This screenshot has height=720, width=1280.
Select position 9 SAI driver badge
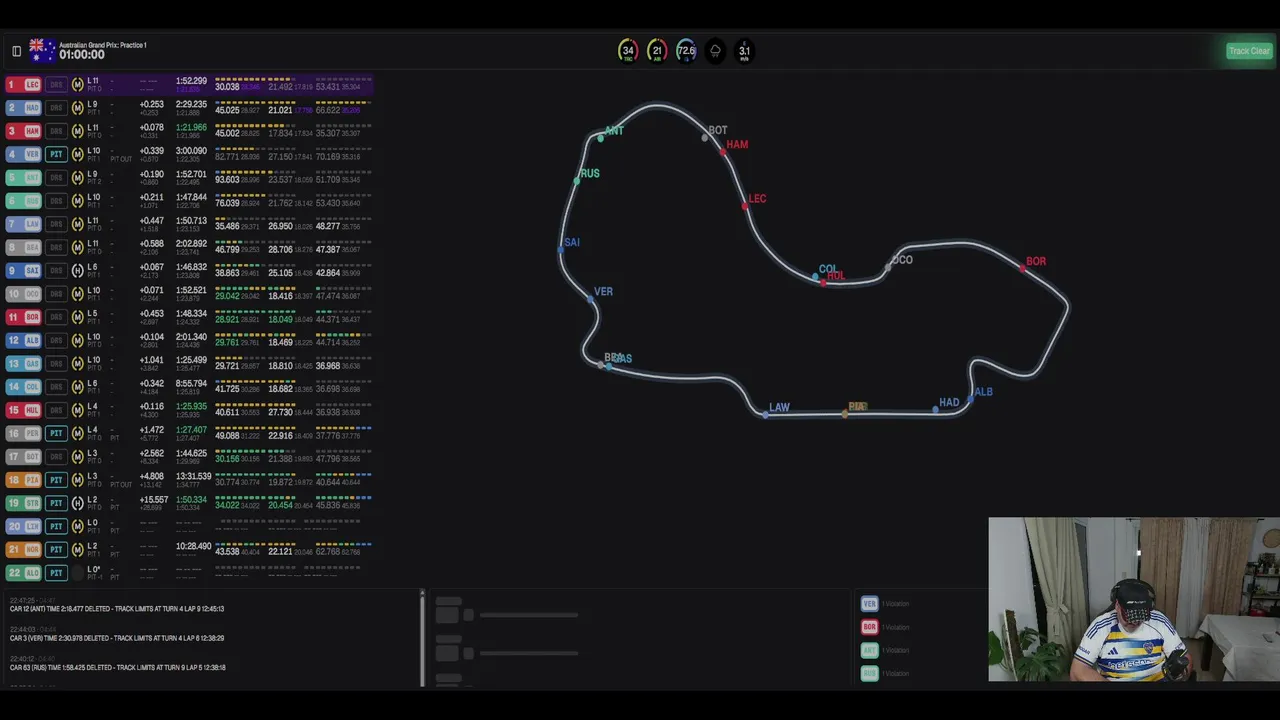pos(24,271)
